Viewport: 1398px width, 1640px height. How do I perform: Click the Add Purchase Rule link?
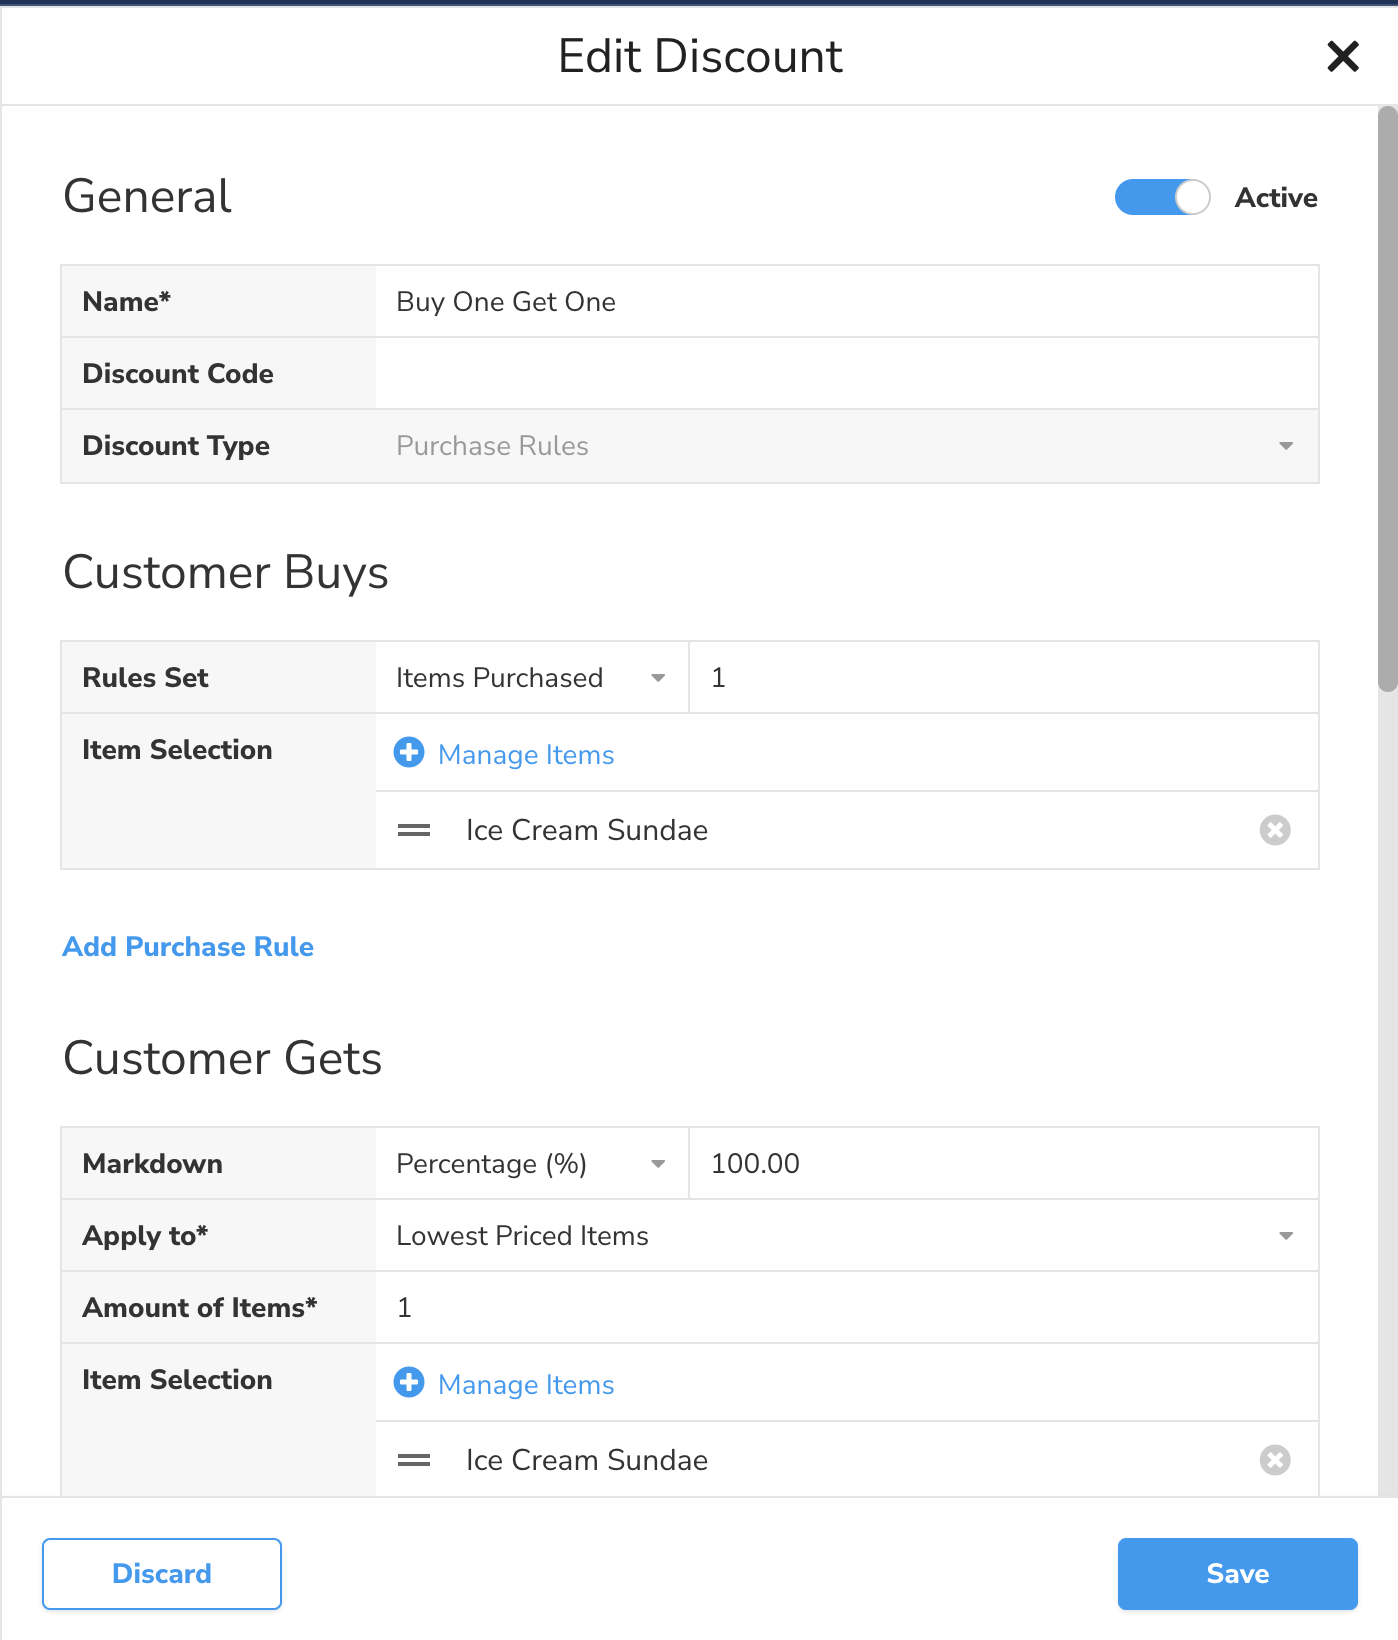[x=188, y=947]
